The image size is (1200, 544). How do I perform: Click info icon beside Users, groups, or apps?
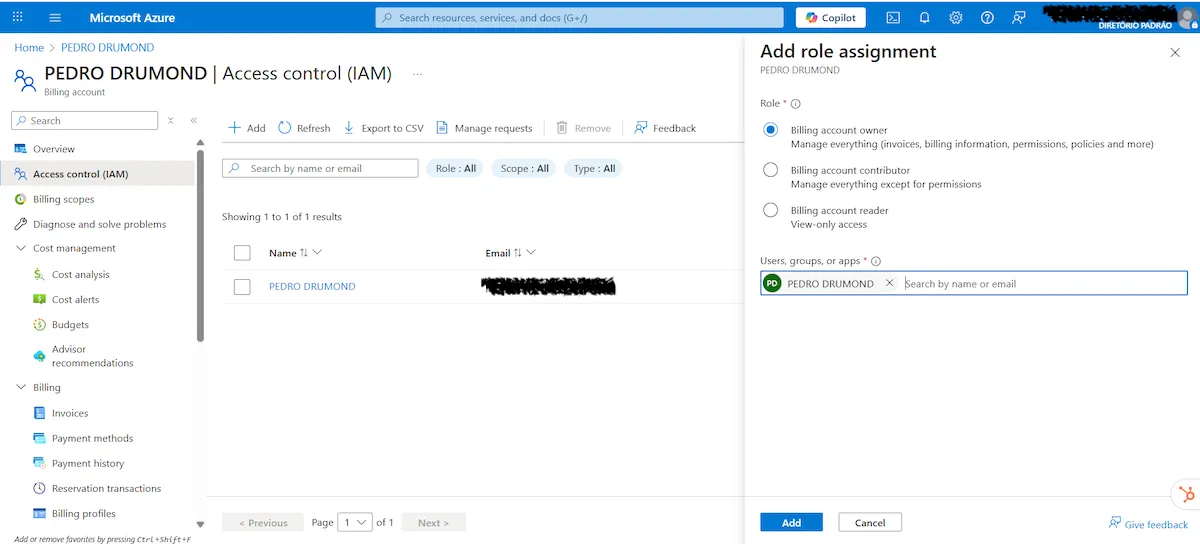876,261
